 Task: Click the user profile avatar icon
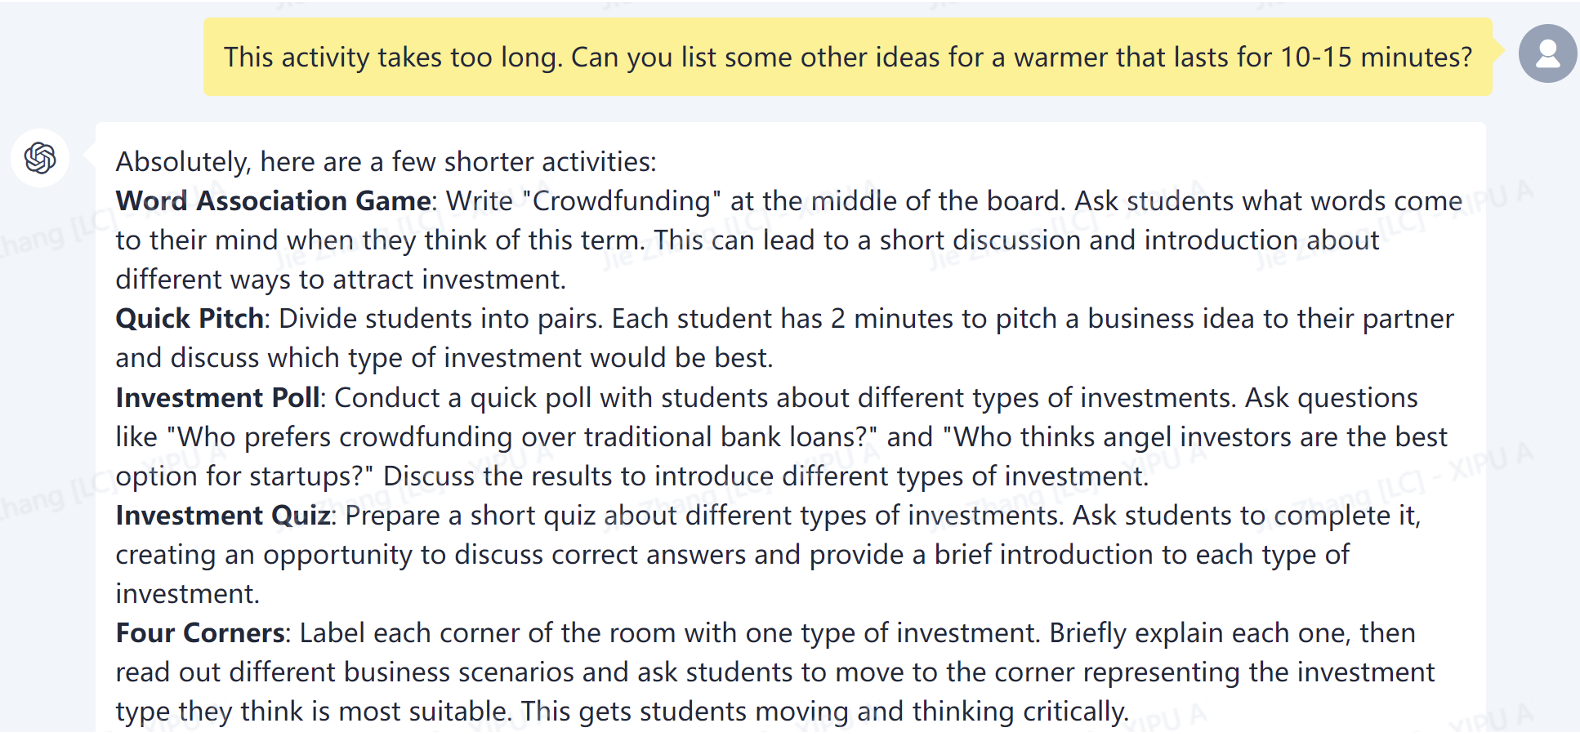[x=1547, y=54]
